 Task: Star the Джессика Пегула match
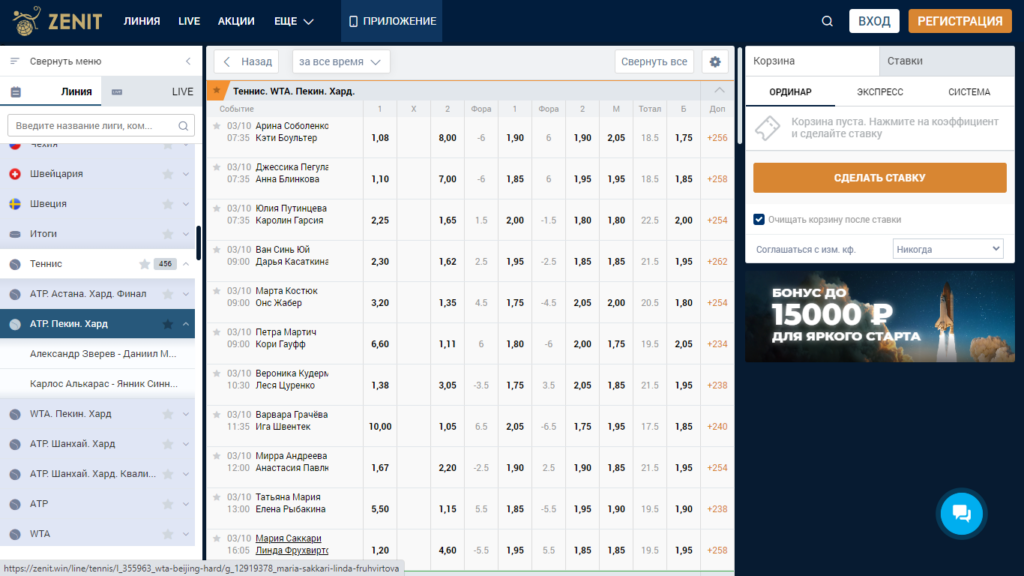217,167
